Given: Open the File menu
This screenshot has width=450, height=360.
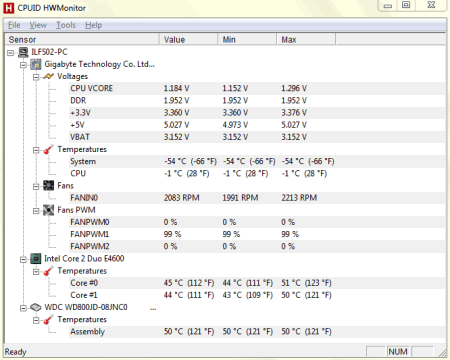Looking at the screenshot, I should point(14,25).
